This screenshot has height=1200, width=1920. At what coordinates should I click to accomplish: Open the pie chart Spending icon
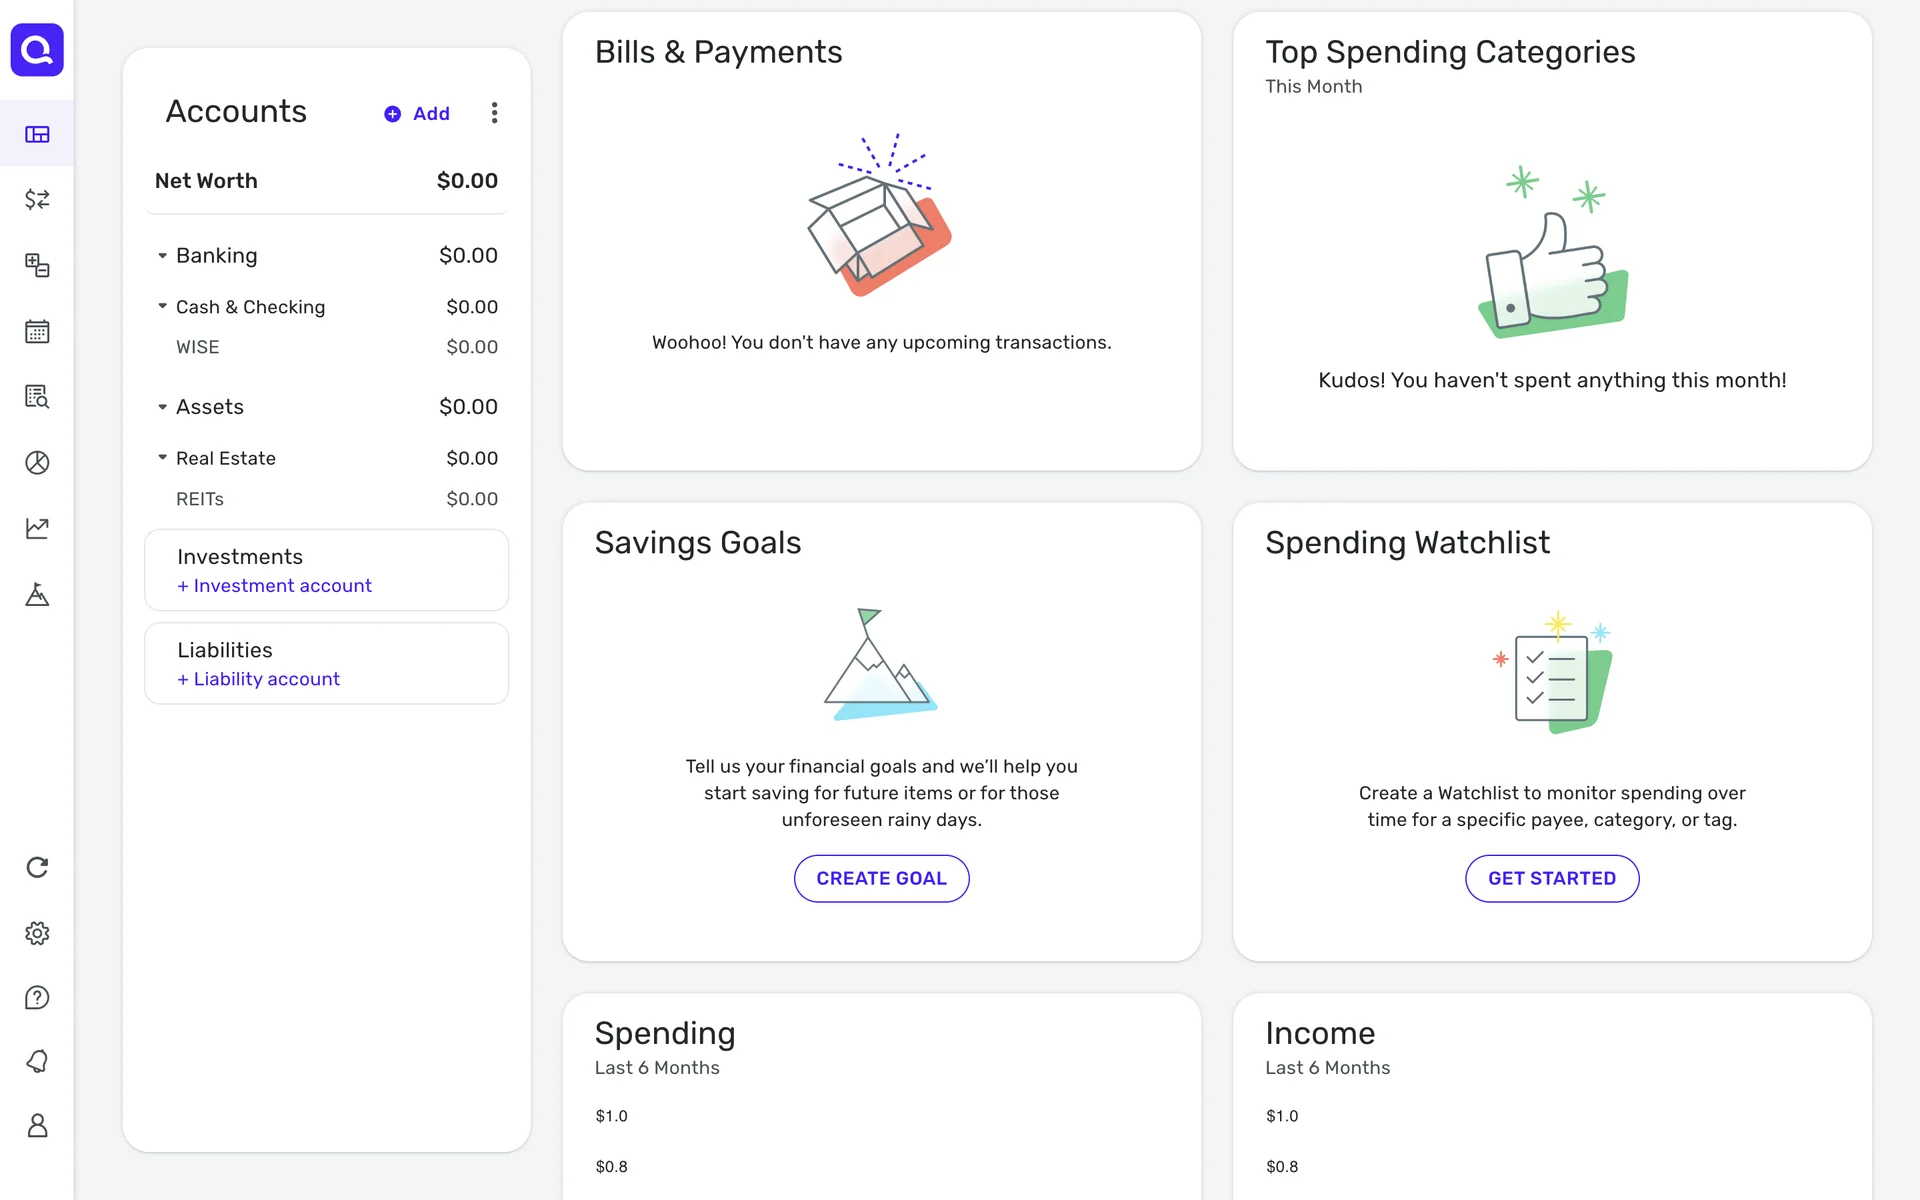pos(37,462)
